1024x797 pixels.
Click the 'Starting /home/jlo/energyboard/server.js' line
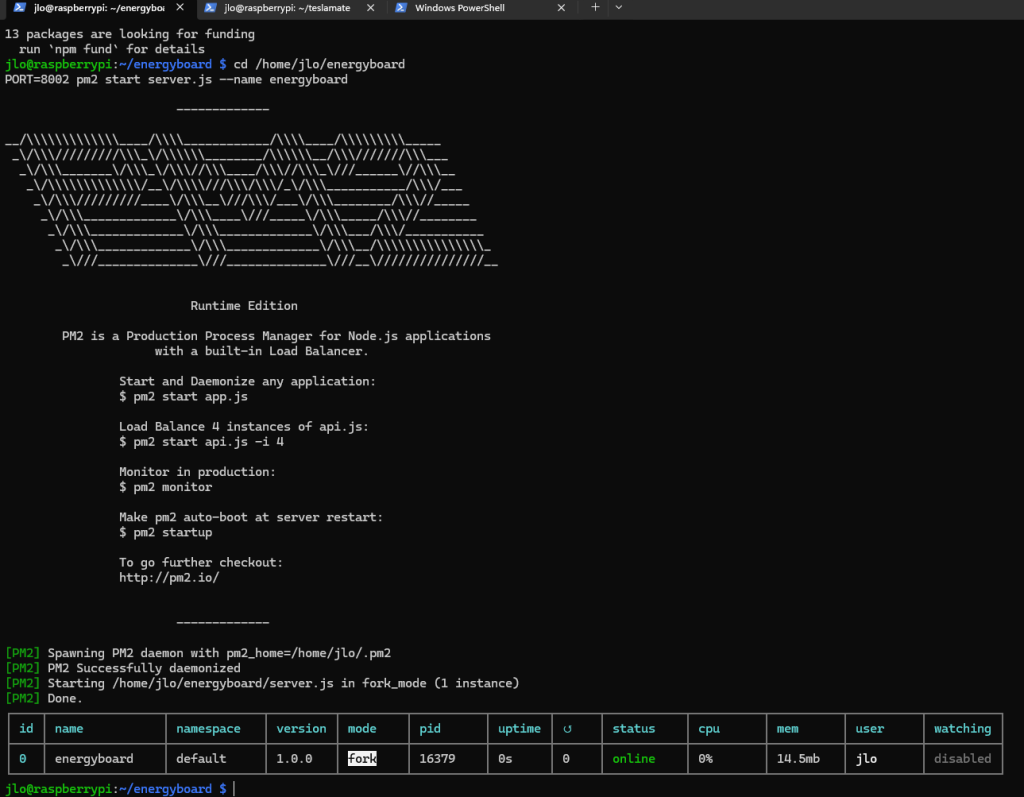point(262,683)
